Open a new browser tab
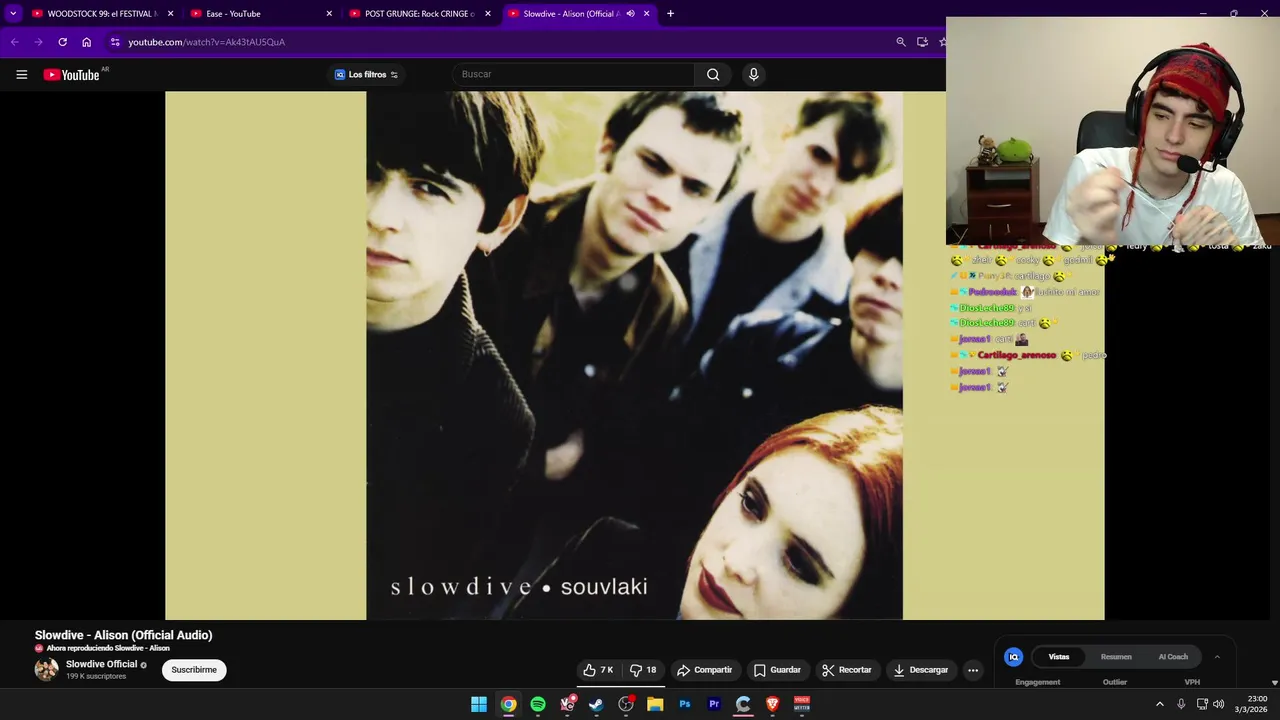Viewport: 1280px width, 720px height. pyautogui.click(x=670, y=14)
